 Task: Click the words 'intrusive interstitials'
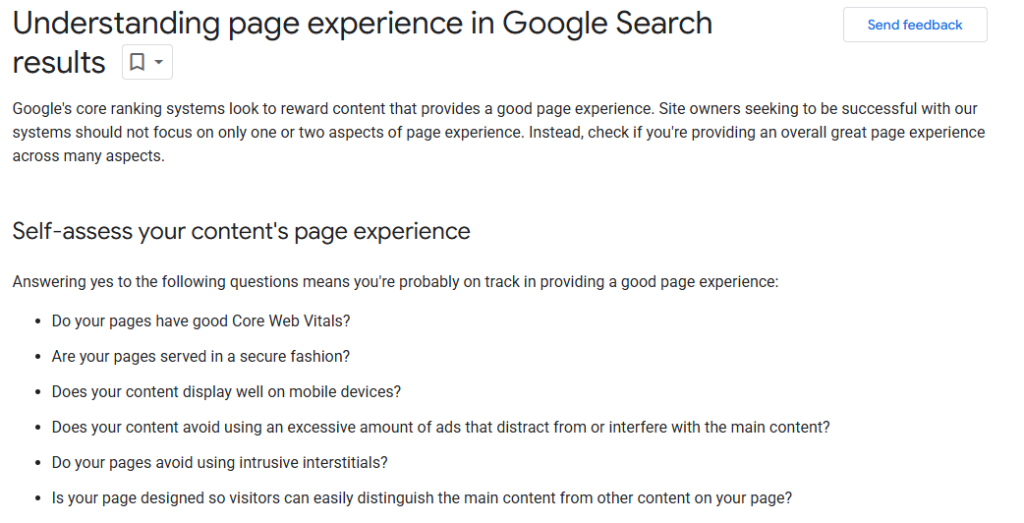313,462
